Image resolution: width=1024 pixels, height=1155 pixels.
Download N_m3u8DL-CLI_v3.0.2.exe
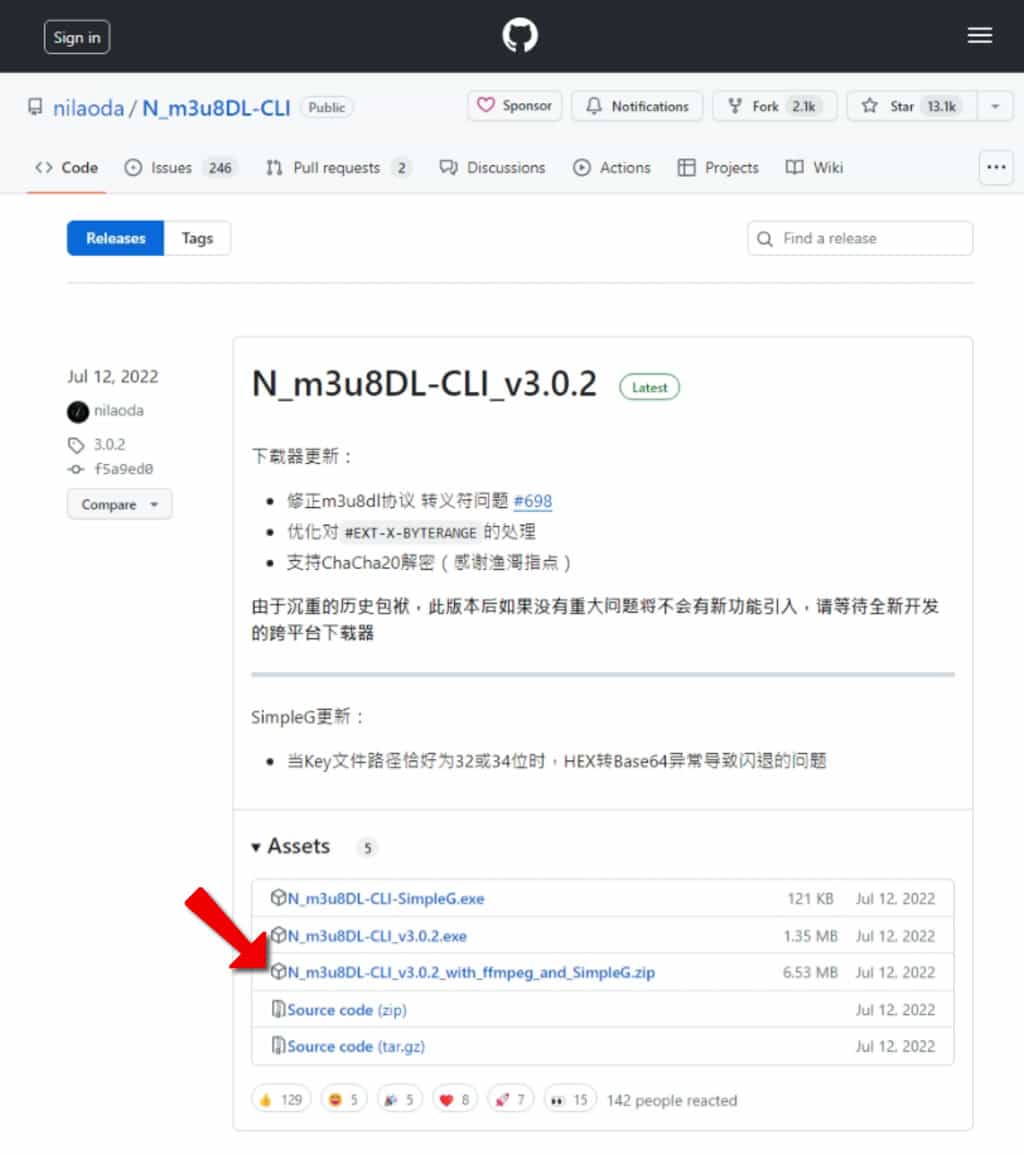click(377, 936)
